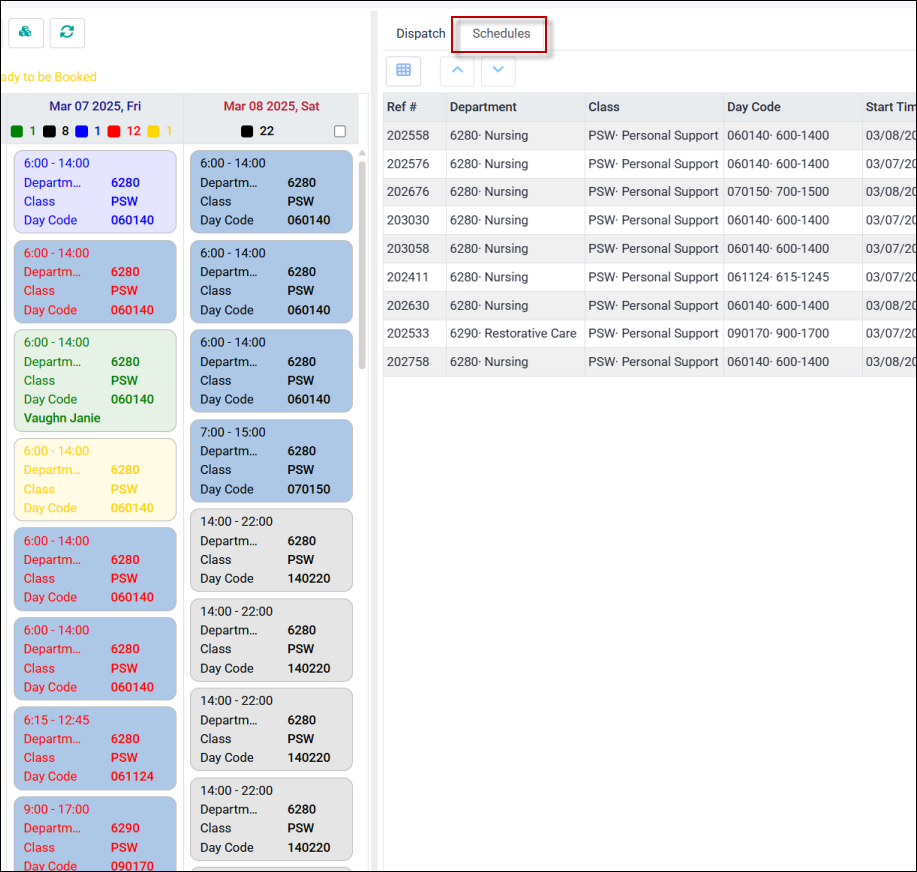917x872 pixels.
Task: Open the grid view icon under Dispatch
Action: (404, 71)
